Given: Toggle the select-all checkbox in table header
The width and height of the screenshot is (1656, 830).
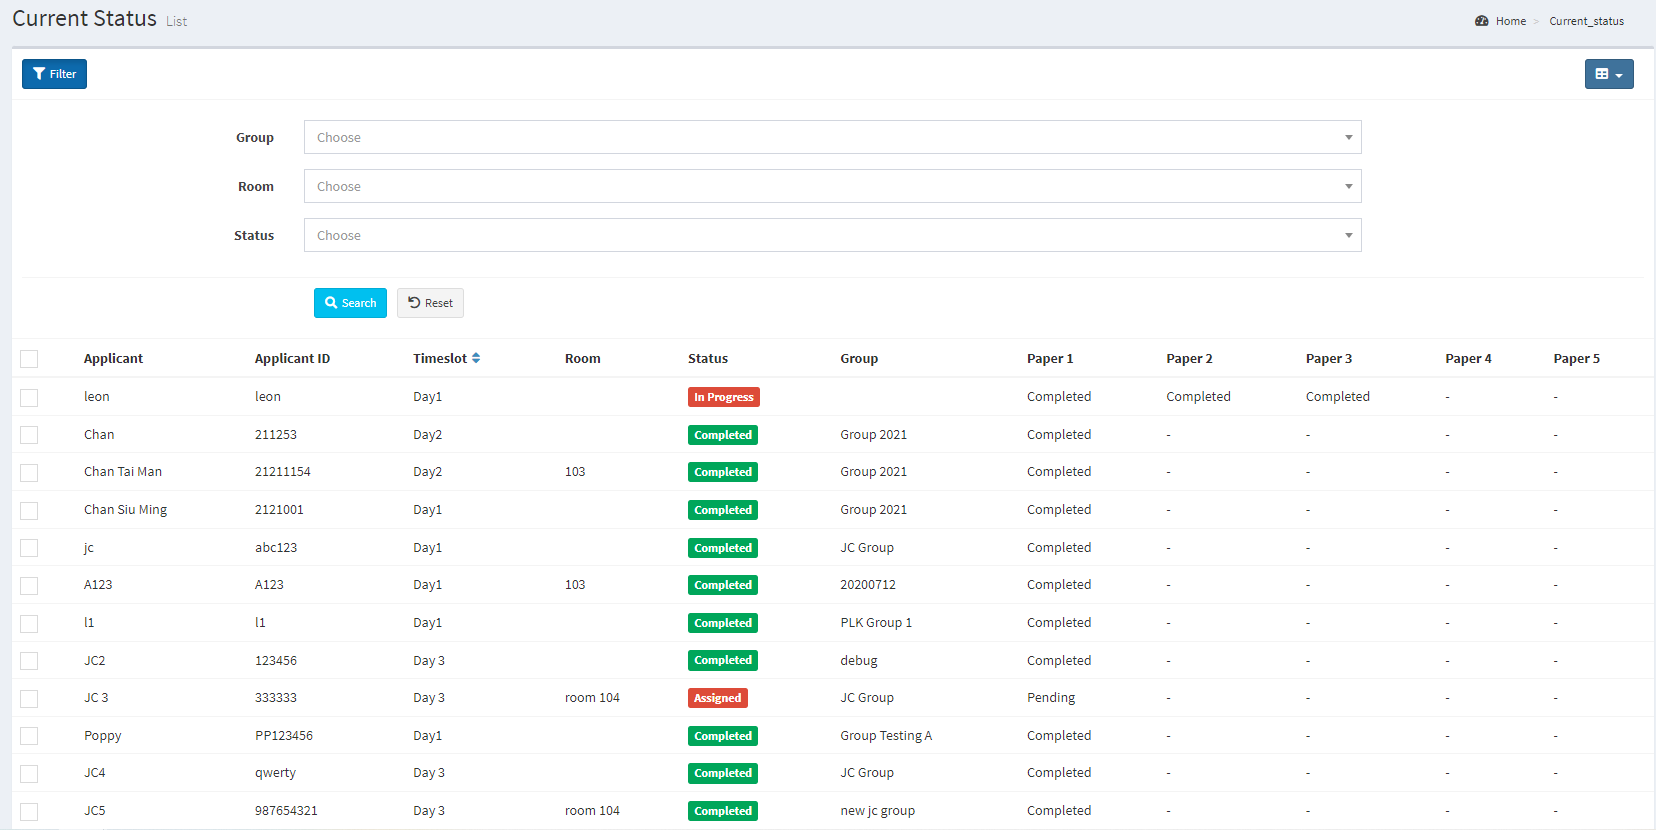Looking at the screenshot, I should [x=29, y=359].
